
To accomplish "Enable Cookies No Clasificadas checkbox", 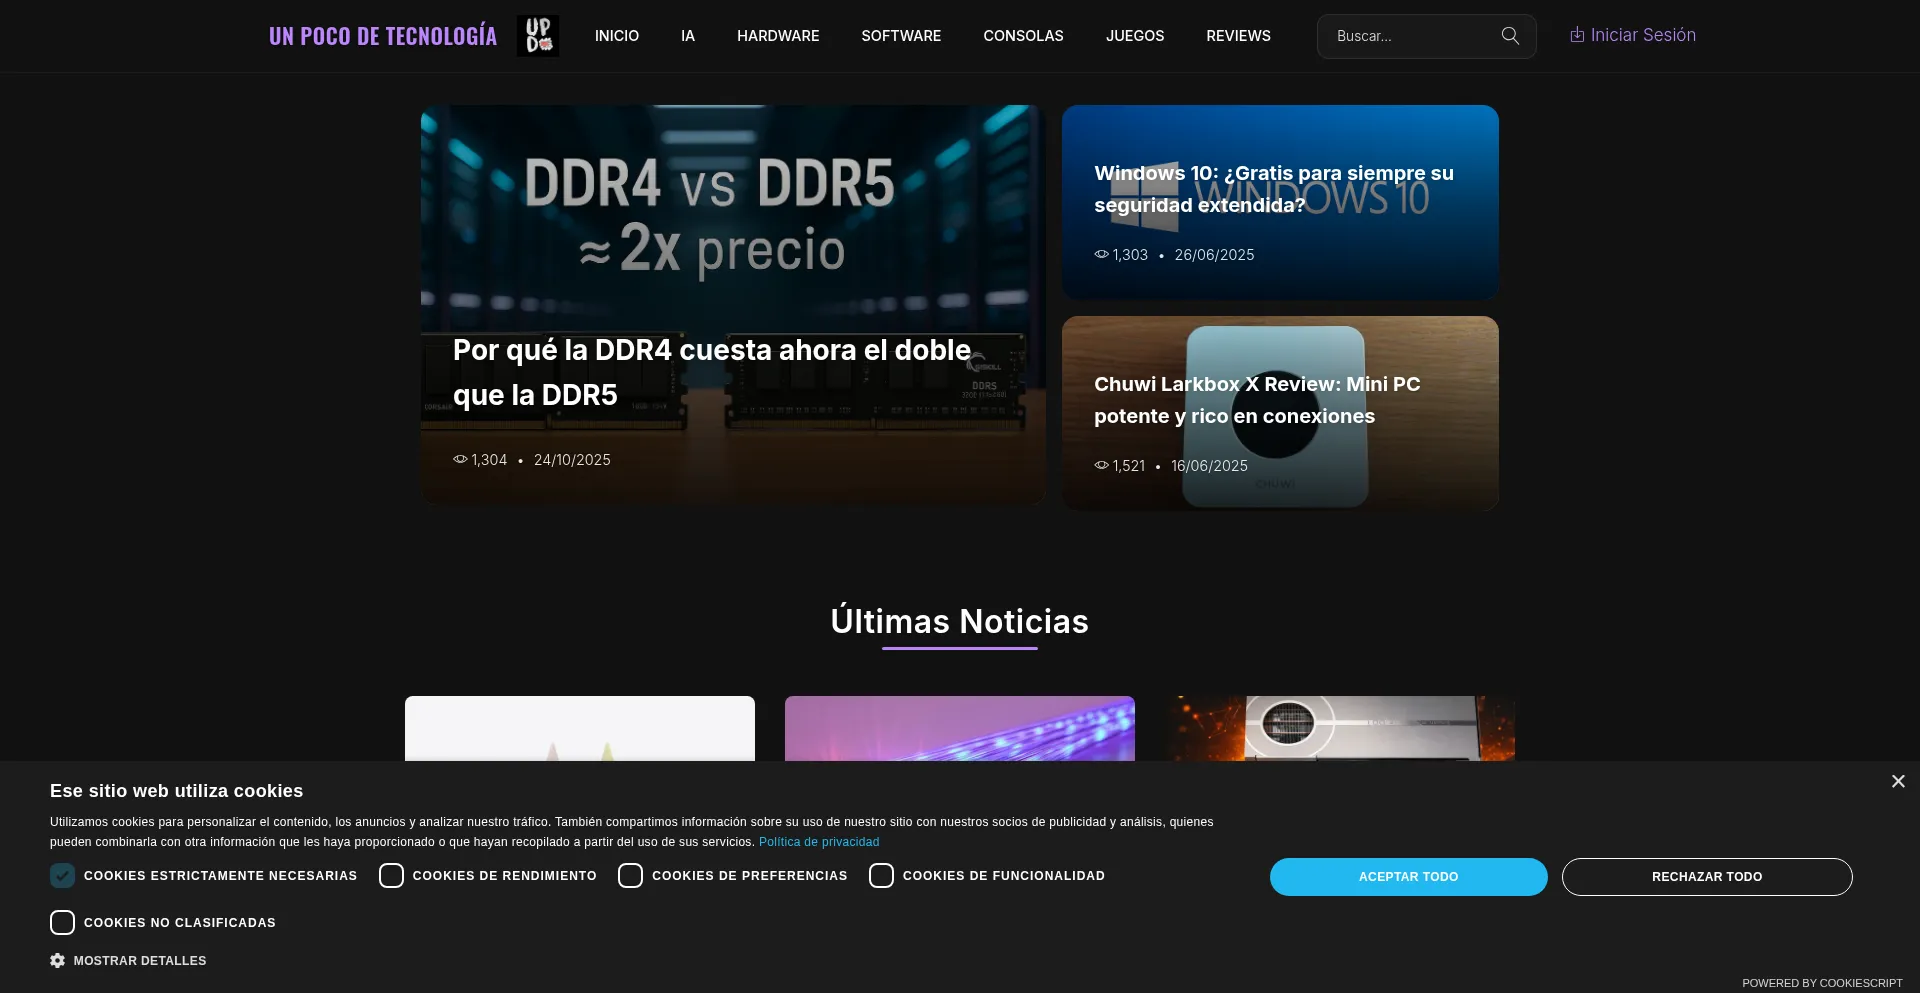I will click(x=62, y=923).
